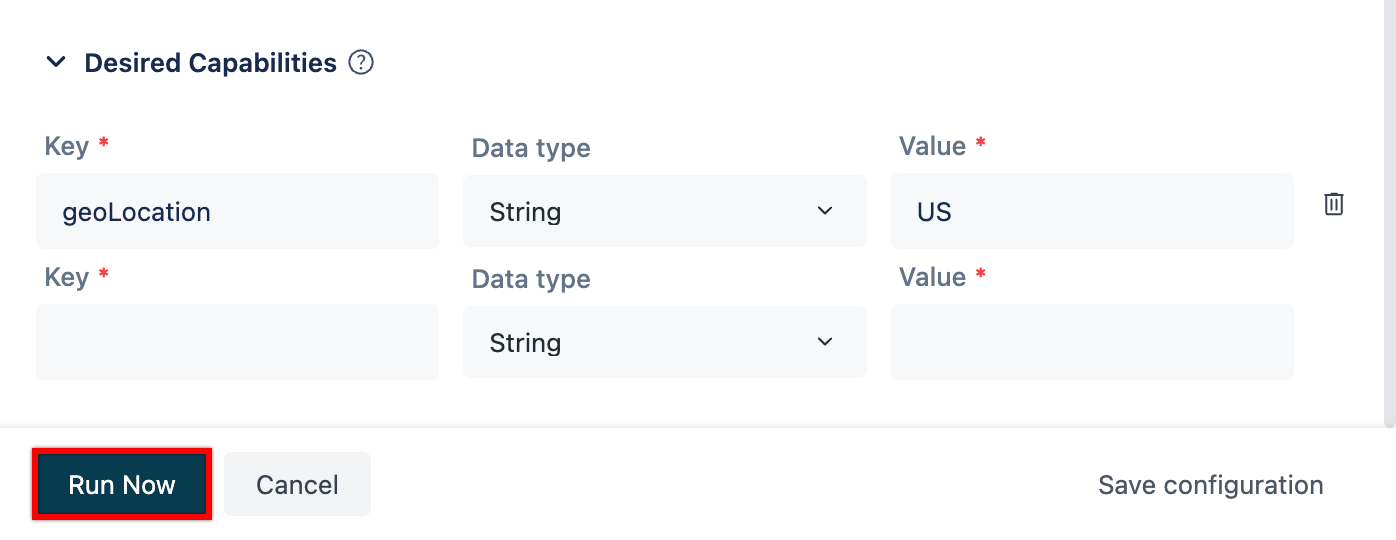
Task: Click the chevron arrow in the second String dropdown
Action: pos(825,342)
